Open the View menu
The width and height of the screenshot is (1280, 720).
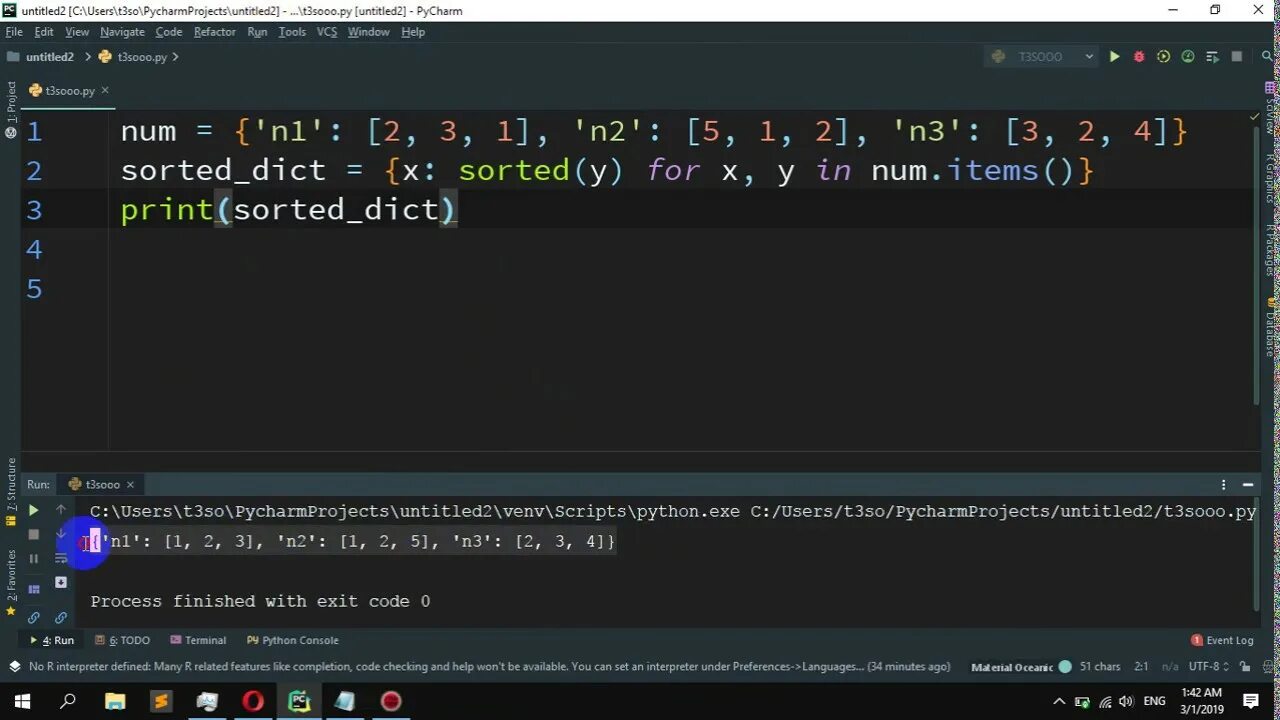(x=77, y=32)
